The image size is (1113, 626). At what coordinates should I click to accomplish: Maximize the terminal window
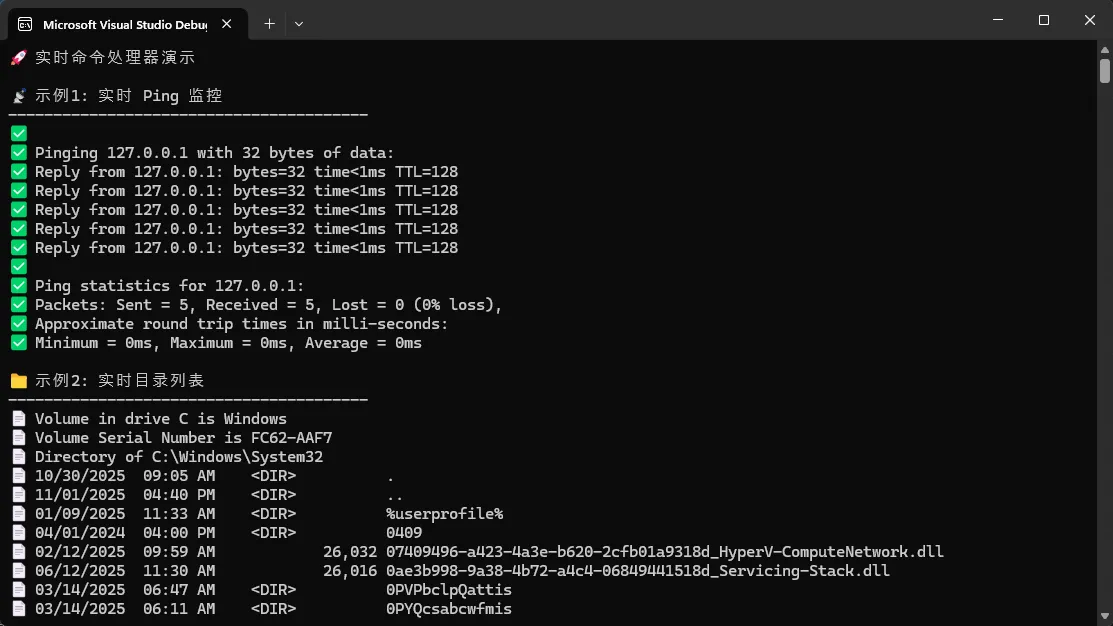1044,20
